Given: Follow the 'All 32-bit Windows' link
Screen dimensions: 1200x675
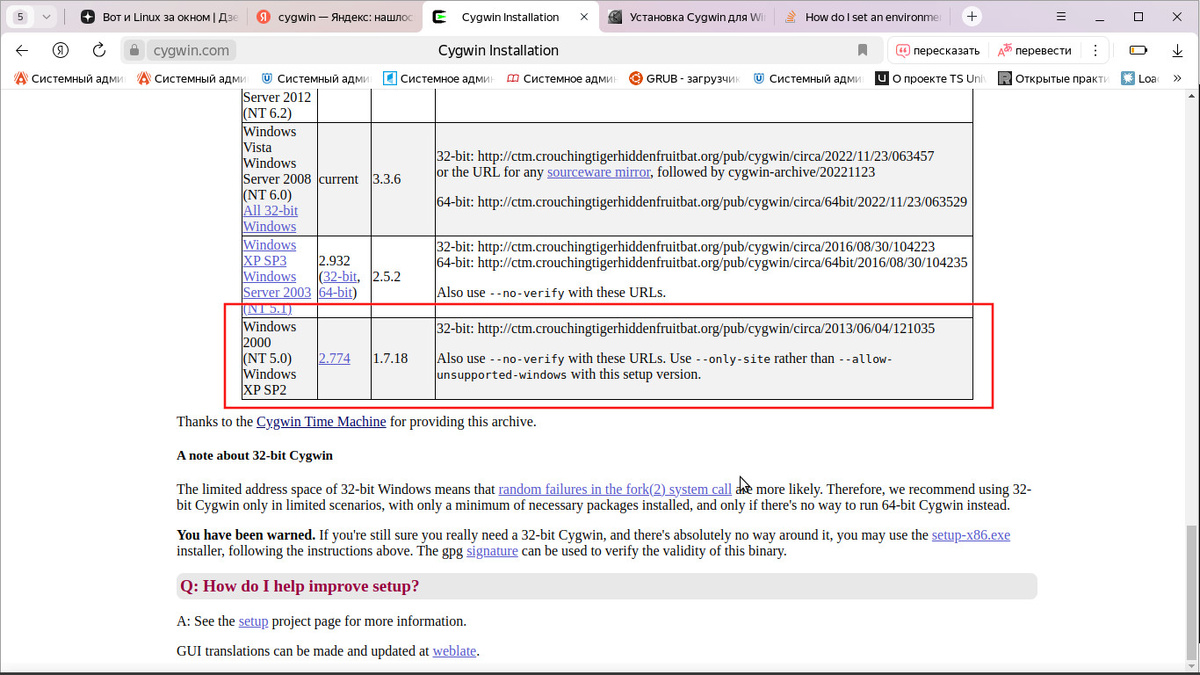Looking at the screenshot, I should [x=270, y=218].
